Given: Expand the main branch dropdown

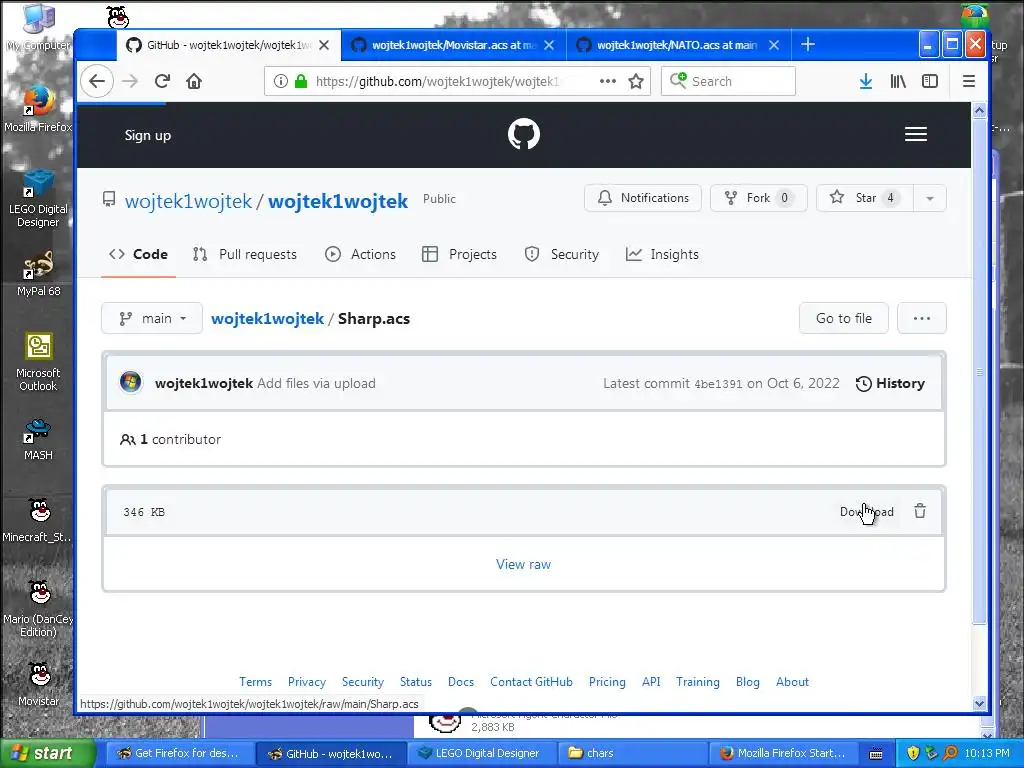Looking at the screenshot, I should (x=152, y=318).
